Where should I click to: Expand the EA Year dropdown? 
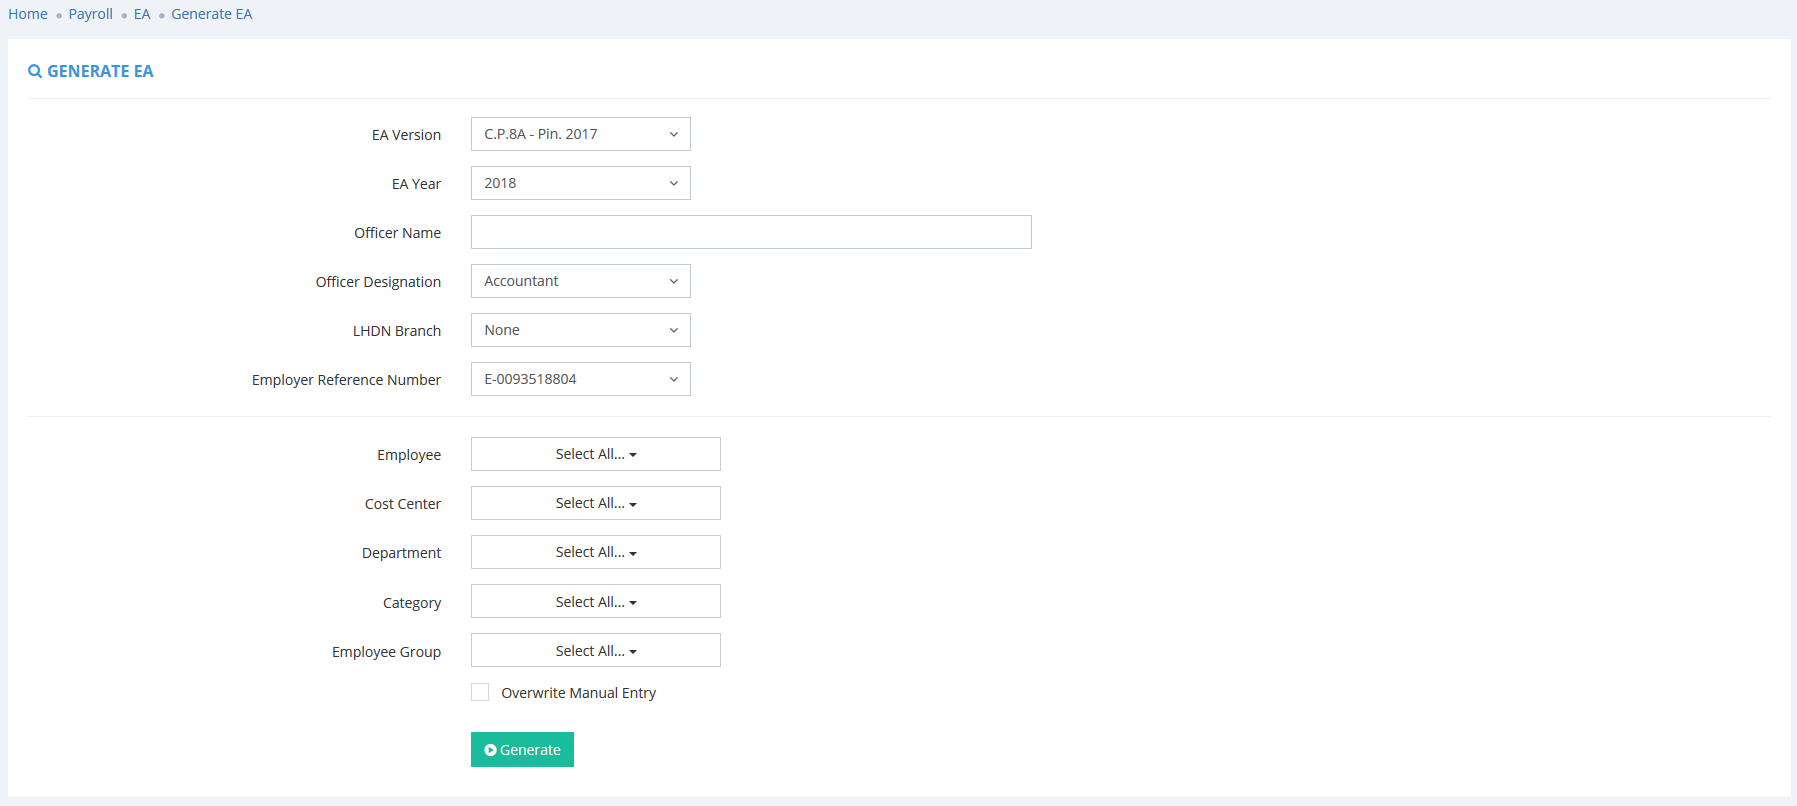click(x=580, y=183)
